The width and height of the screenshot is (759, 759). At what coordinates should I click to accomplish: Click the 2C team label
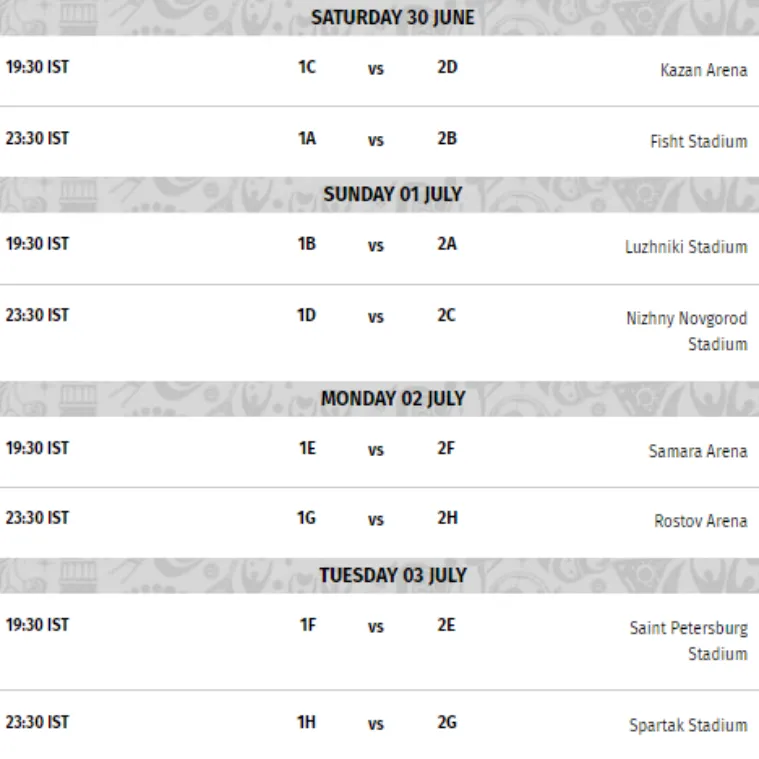coord(446,315)
